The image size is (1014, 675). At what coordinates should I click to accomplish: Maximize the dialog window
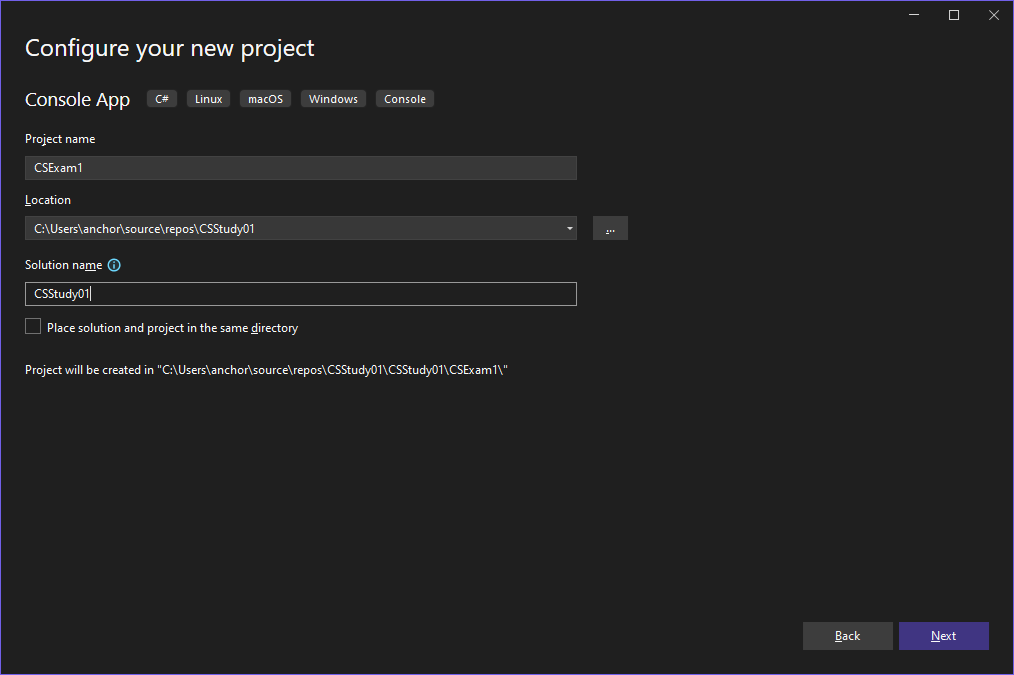point(954,15)
